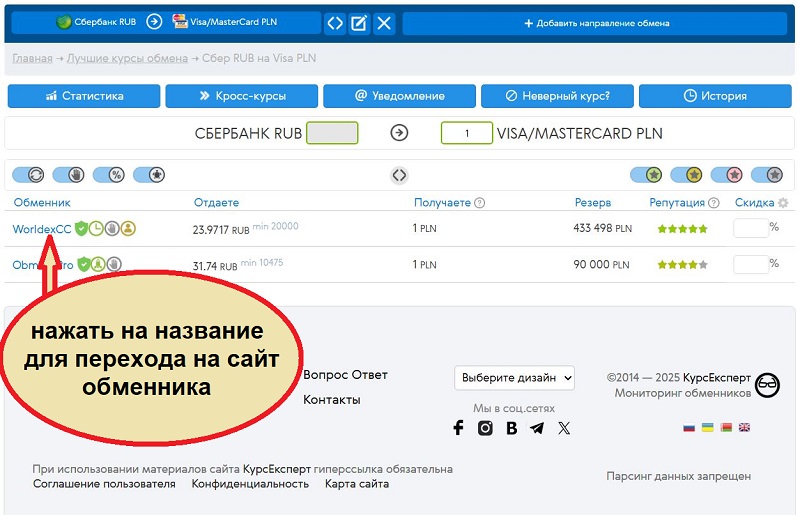The width and height of the screenshot is (800, 515).
Task: Click discount percent field in 31.74 RUB row
Action: pyautogui.click(x=751, y=264)
